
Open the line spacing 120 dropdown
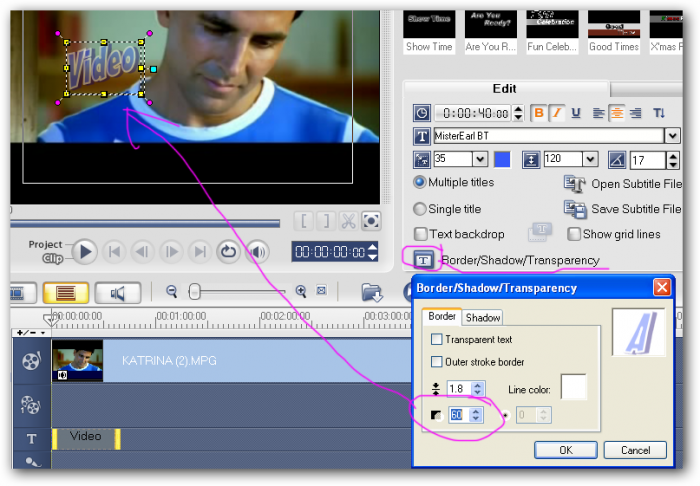(x=590, y=159)
